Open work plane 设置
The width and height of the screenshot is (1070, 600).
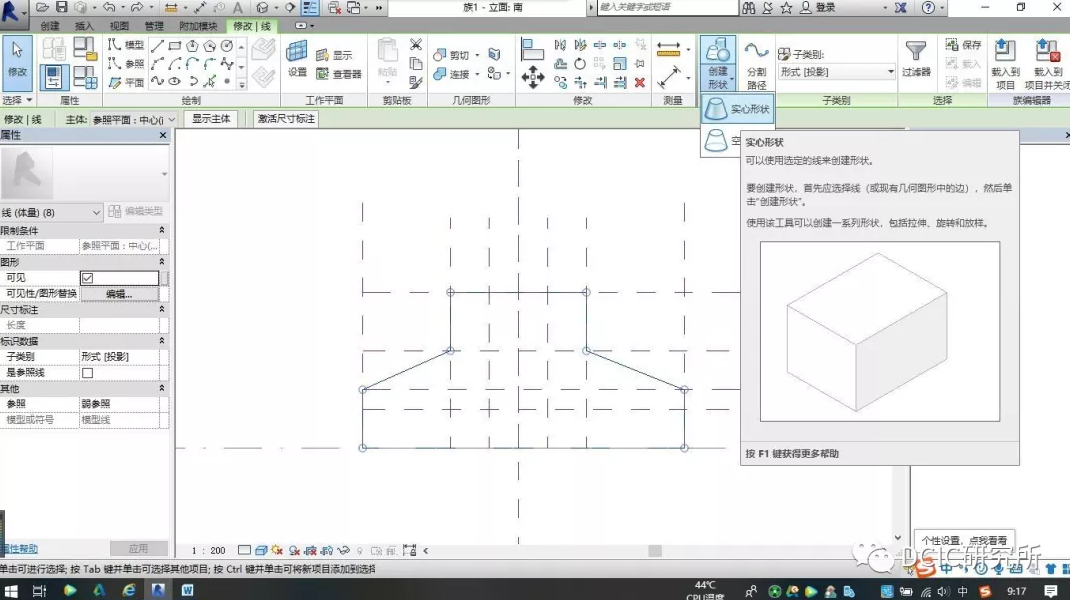point(297,59)
